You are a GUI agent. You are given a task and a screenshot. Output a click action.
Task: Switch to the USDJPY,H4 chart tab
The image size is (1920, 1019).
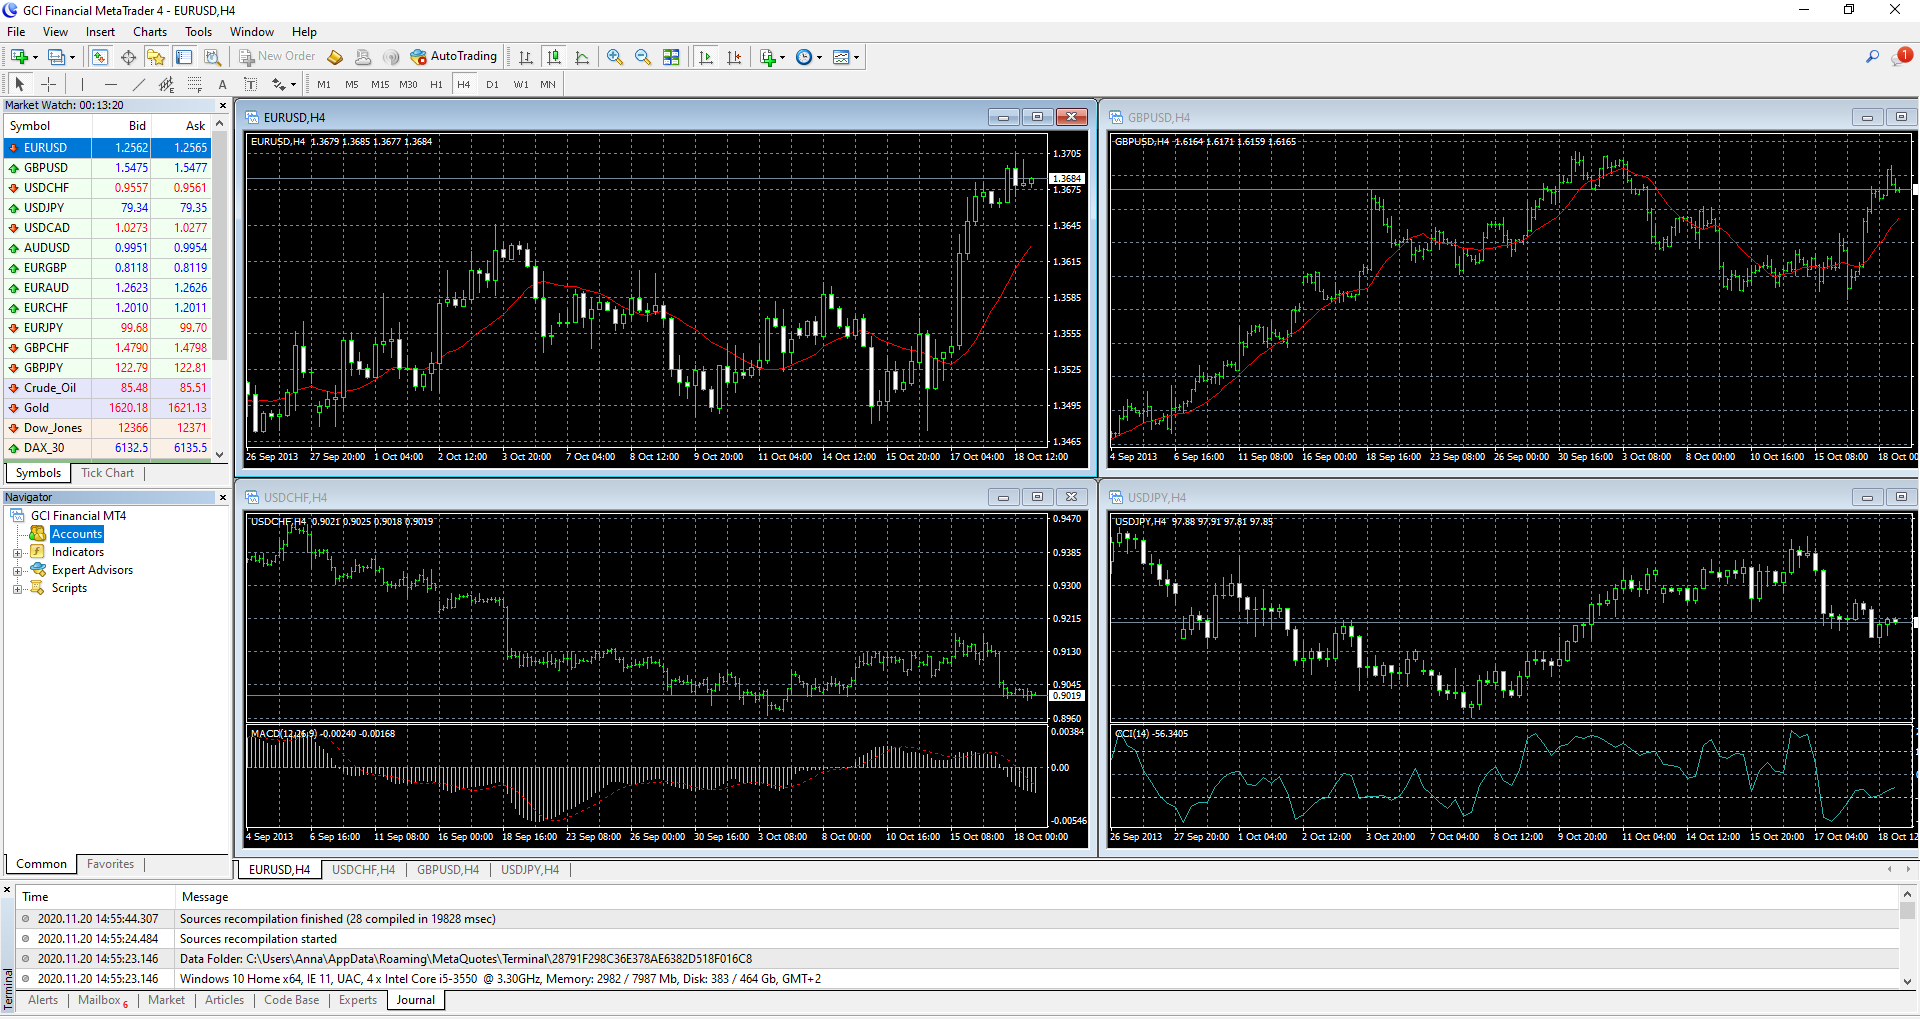[x=530, y=870]
